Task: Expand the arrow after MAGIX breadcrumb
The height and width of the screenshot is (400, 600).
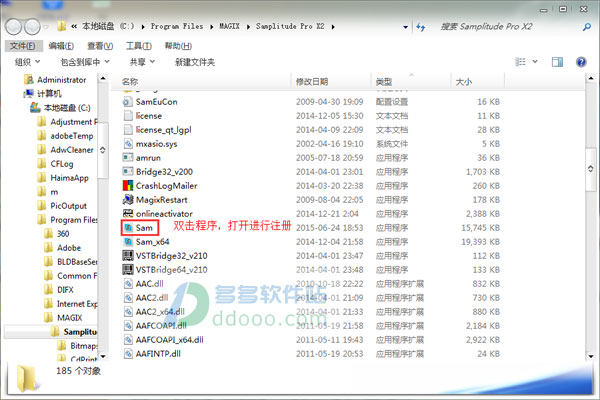Action: click(248, 27)
